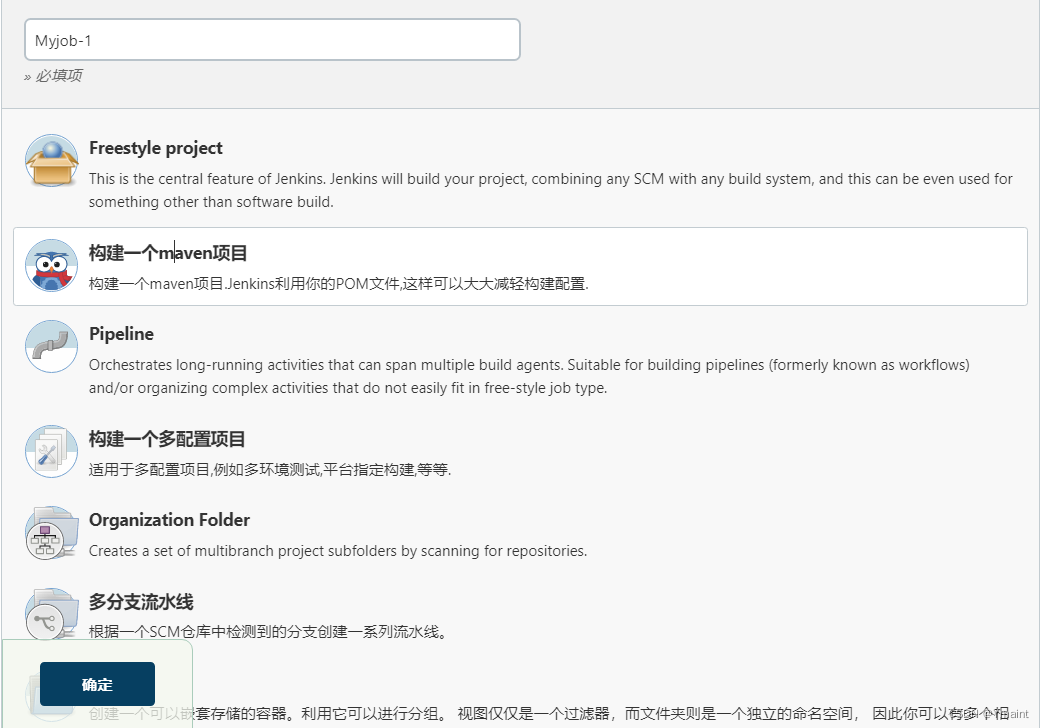Select the Organization Folder title

pos(169,520)
